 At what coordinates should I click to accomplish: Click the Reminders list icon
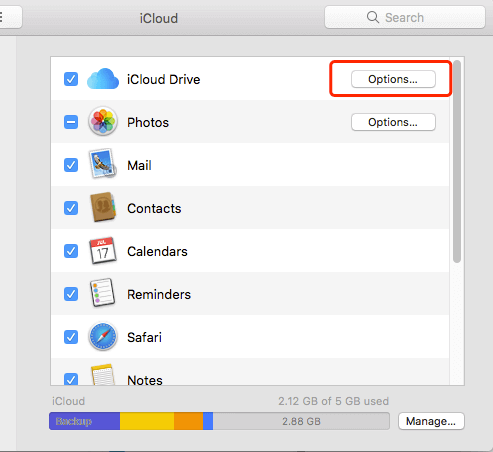click(103, 293)
